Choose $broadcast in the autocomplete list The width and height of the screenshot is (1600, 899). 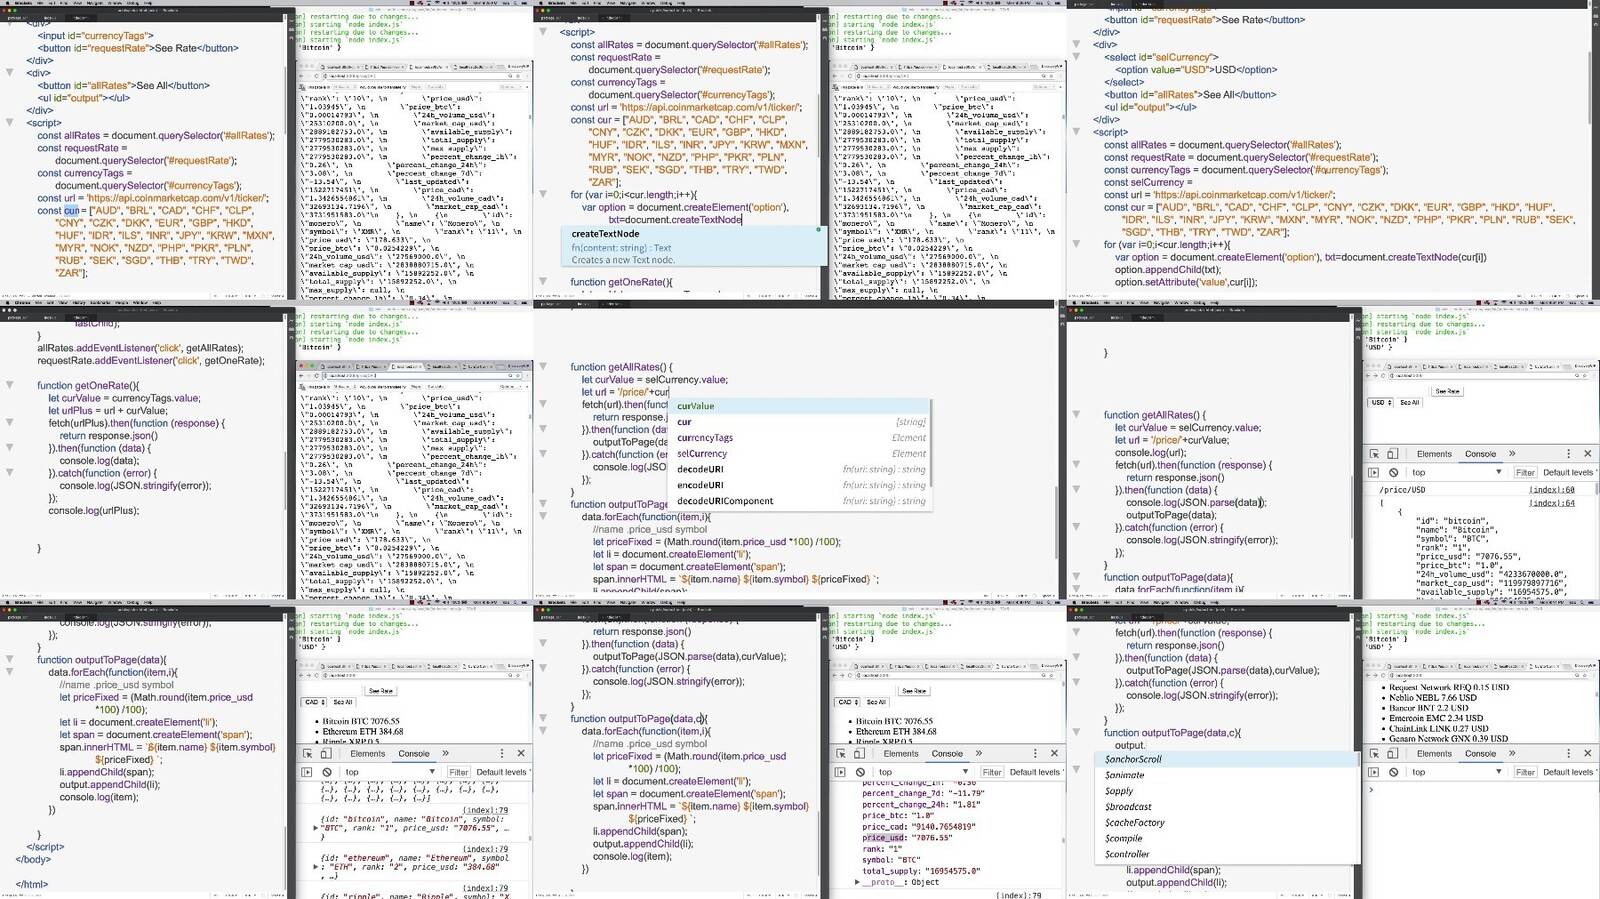point(1229,806)
